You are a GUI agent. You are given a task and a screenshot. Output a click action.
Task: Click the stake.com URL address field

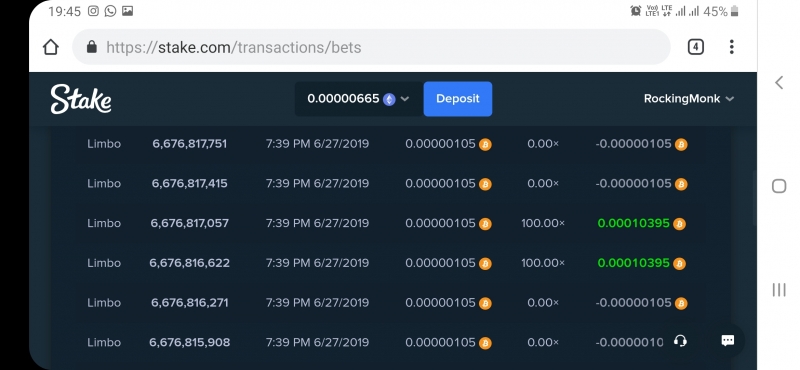371,47
